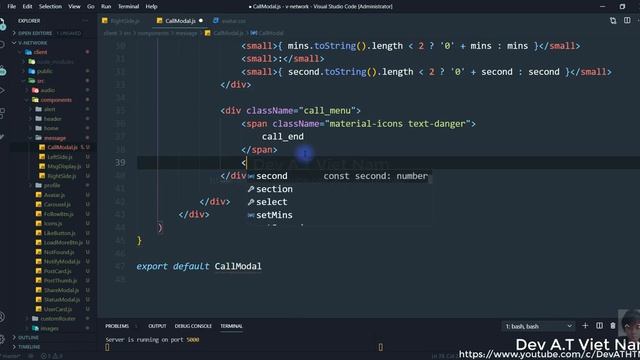
Task: Switch to the CSS file editor tab
Action: pyautogui.click(x=229, y=21)
